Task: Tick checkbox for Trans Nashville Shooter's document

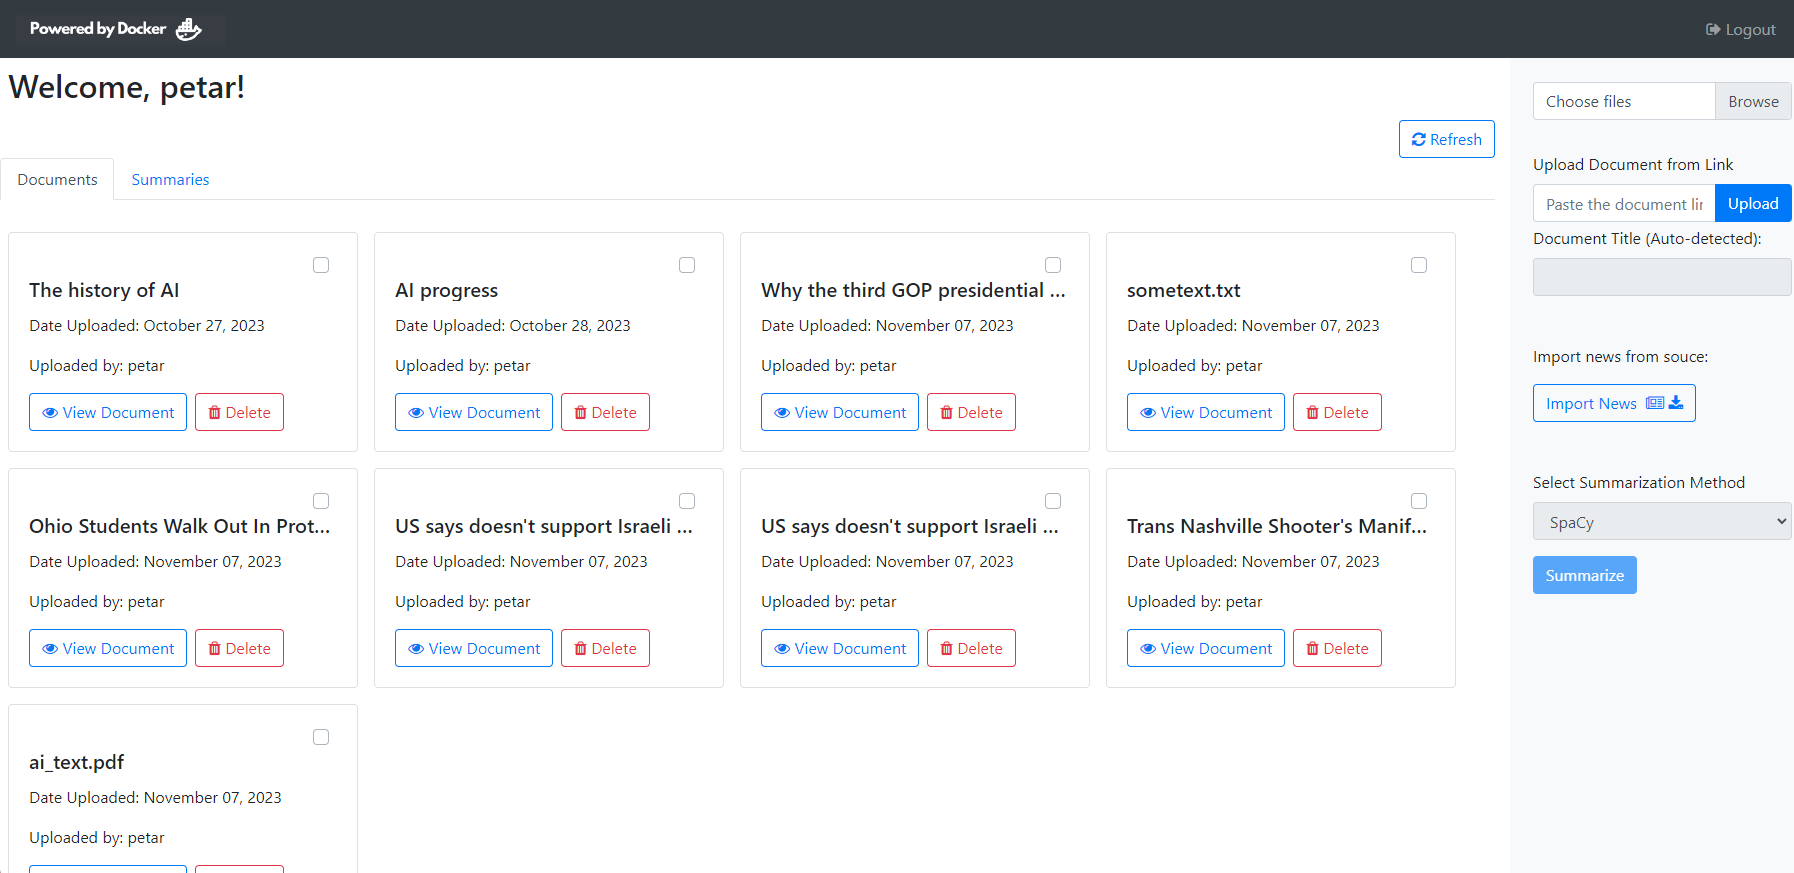Action: coord(1419,501)
